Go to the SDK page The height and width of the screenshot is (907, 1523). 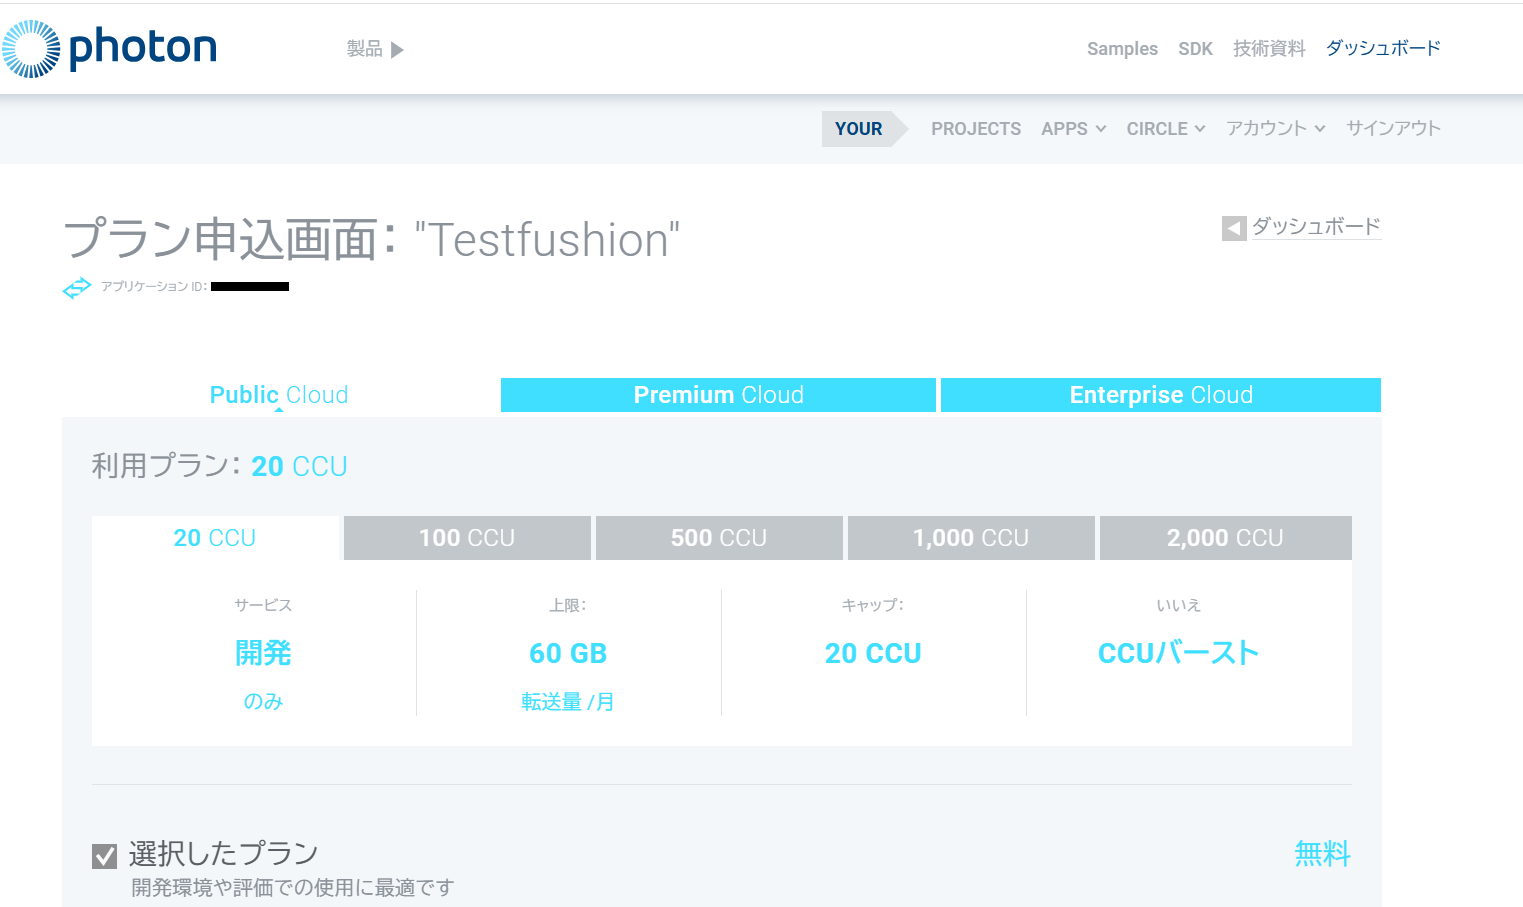pos(1195,49)
